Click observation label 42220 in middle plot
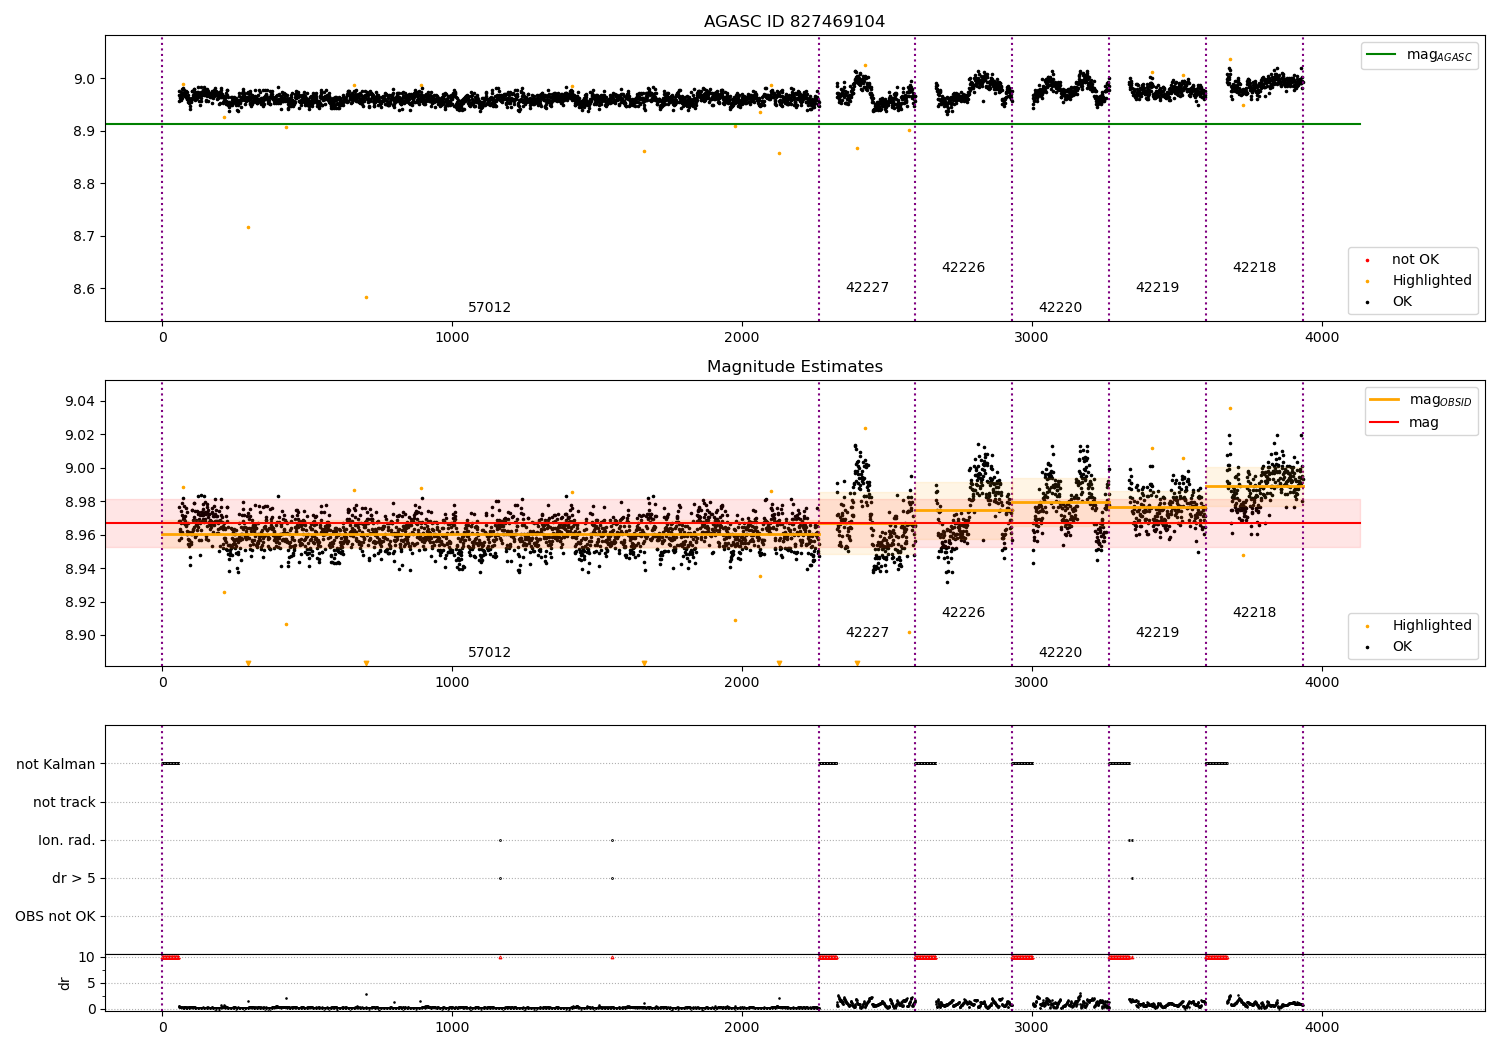Image resolution: width=1500 pixels, height=1050 pixels. [x=1060, y=653]
